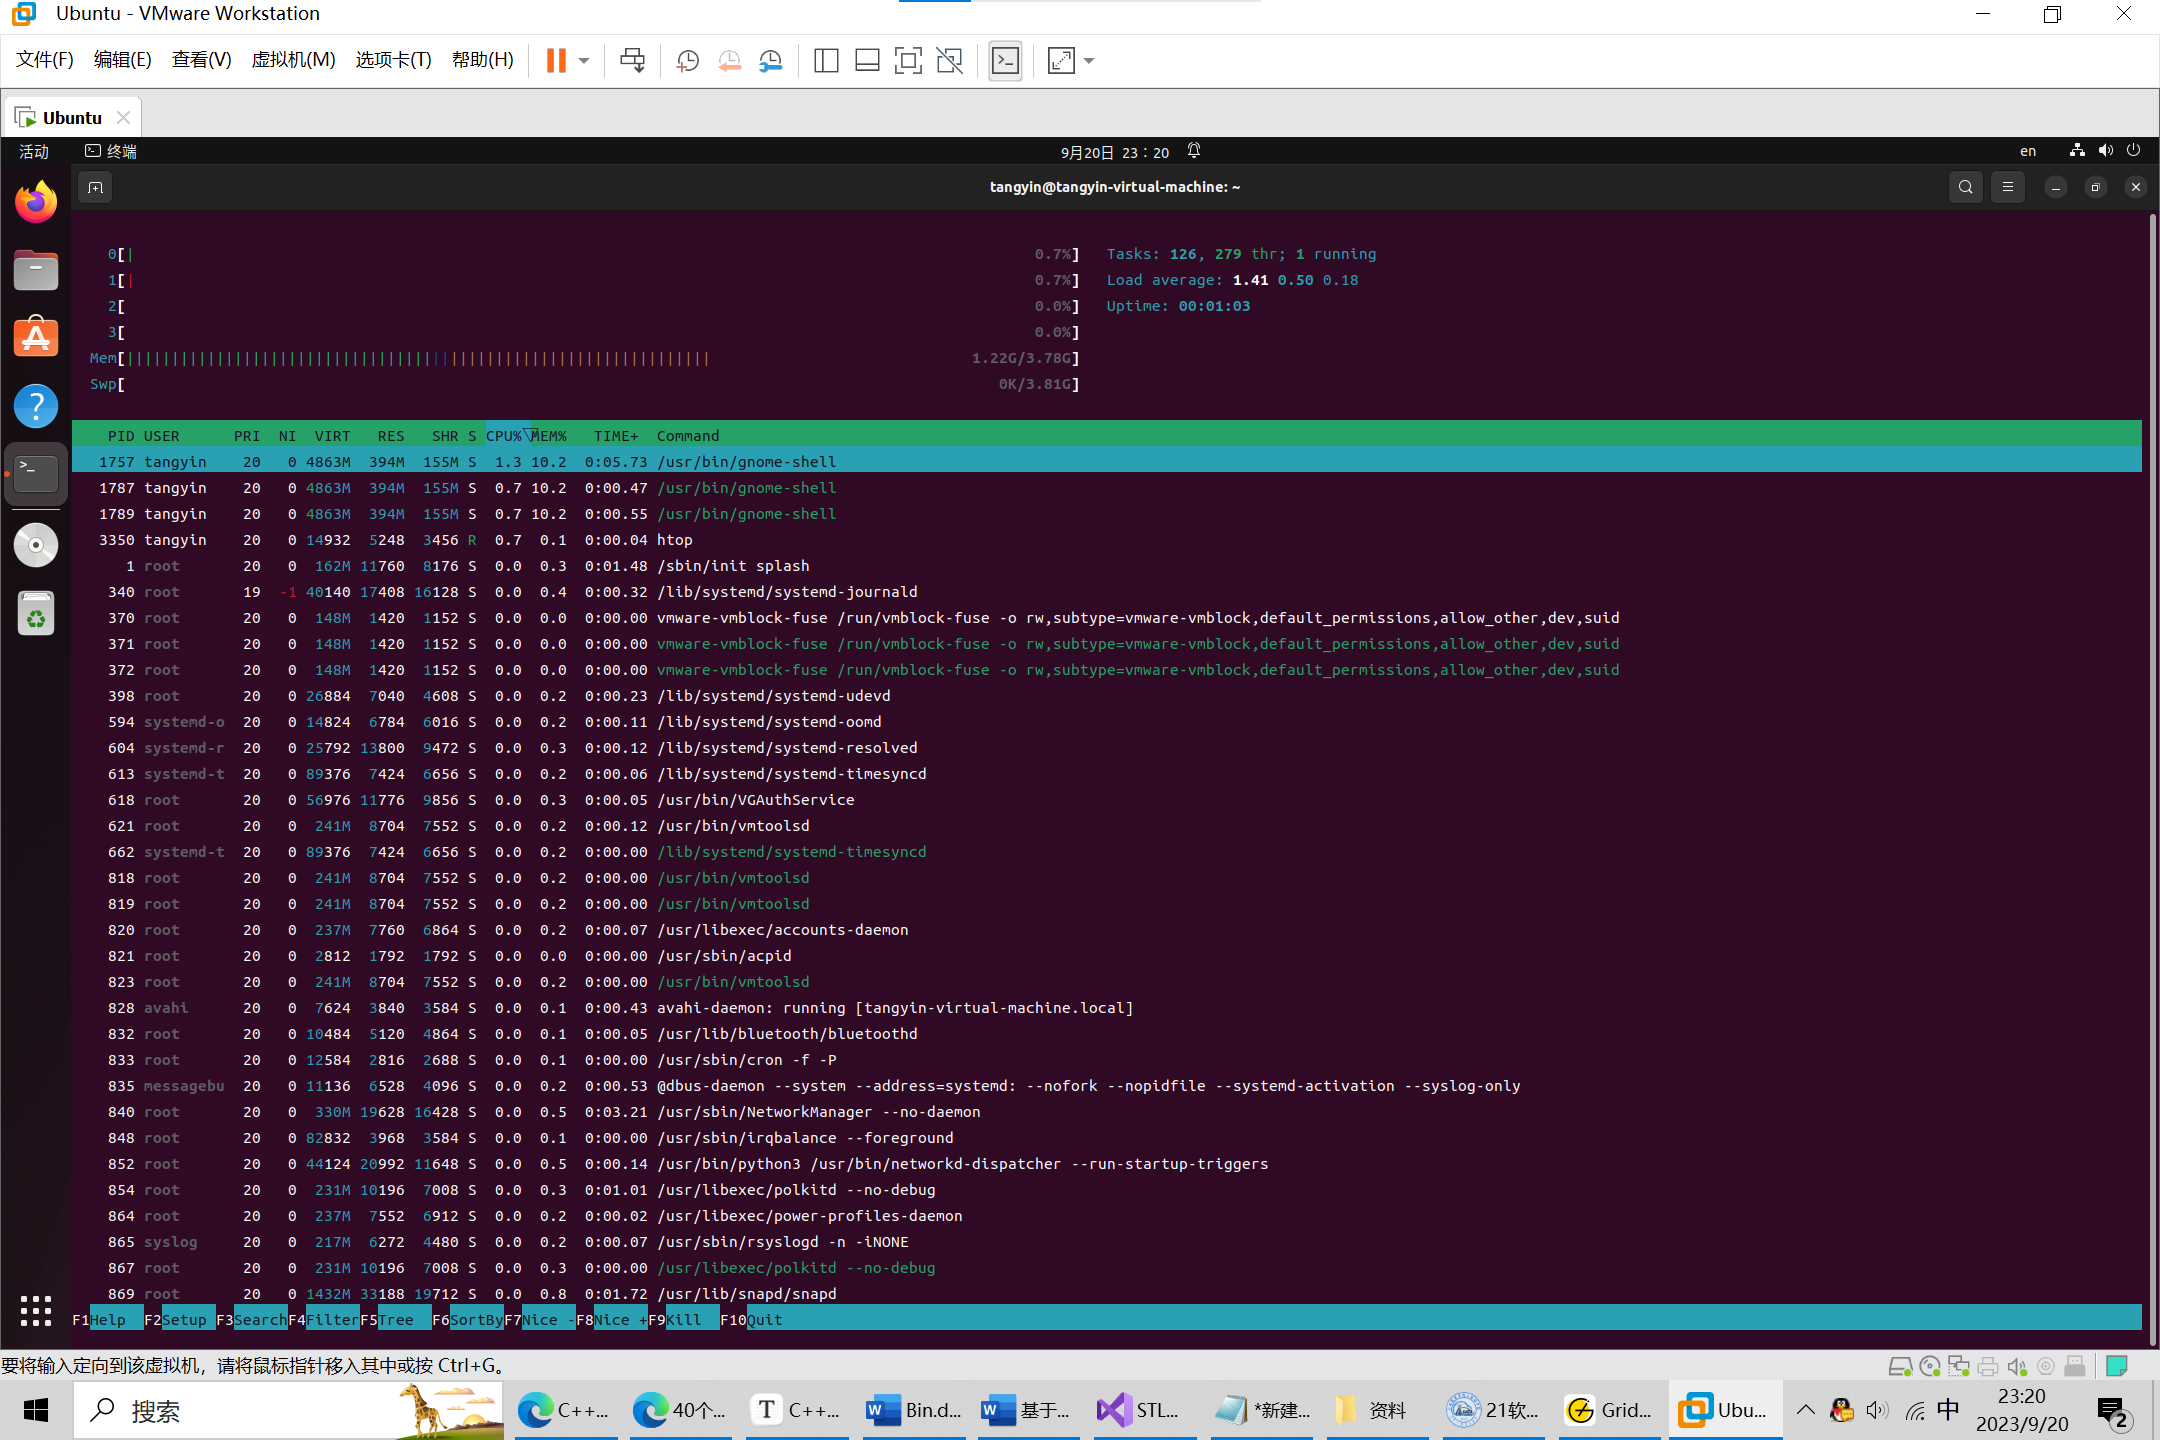Screen dimensions: 2160x1440
Task: Click F10 Quit in htop footer
Action: [764, 1320]
